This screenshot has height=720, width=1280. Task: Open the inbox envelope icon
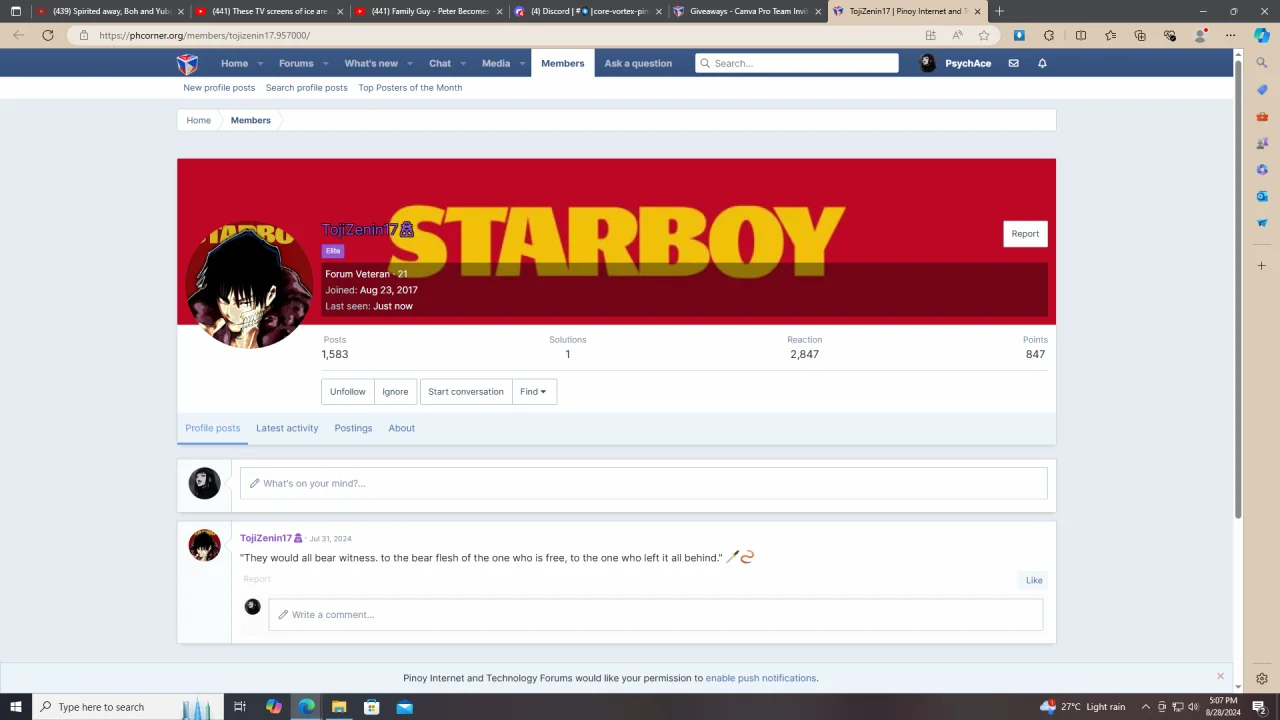(x=1013, y=63)
